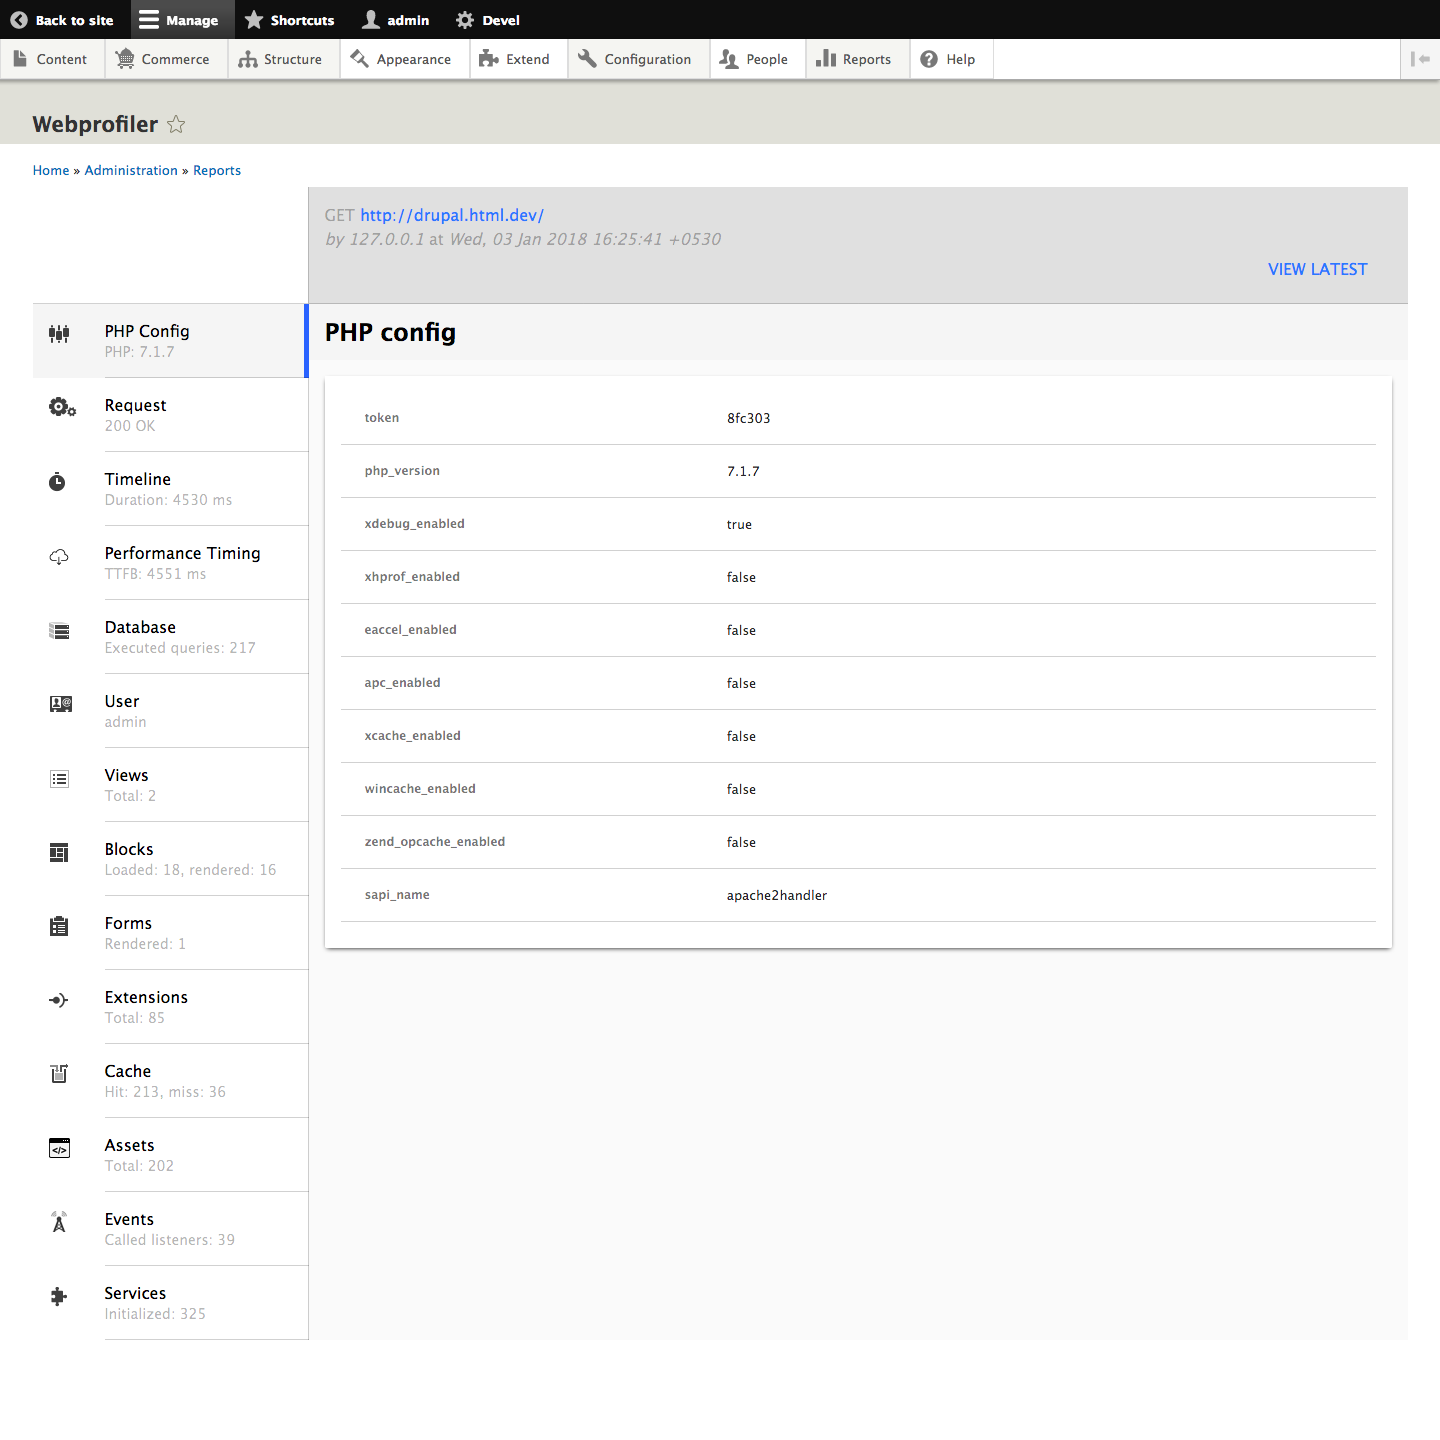Viewport: 1440px width, 1440px height.
Task: Click the VIEW LATEST link
Action: pos(1317,269)
